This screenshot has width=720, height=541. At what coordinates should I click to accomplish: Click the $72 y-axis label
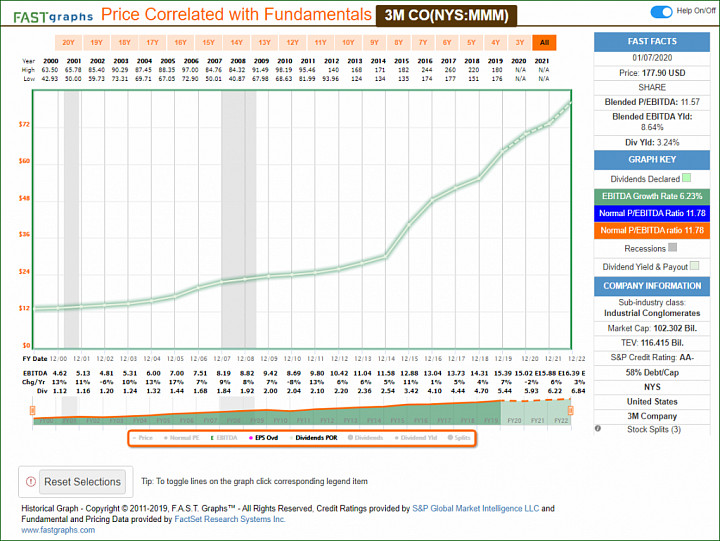(x=24, y=124)
